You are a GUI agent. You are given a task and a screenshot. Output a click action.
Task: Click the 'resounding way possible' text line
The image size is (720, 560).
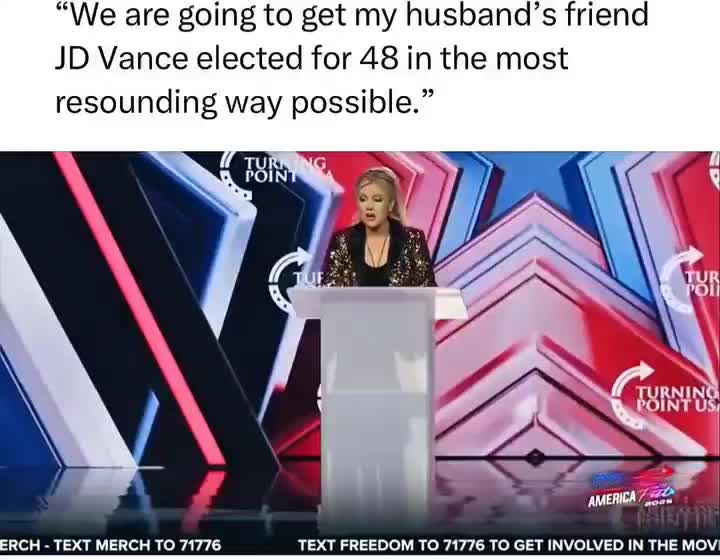pyautogui.click(x=244, y=102)
